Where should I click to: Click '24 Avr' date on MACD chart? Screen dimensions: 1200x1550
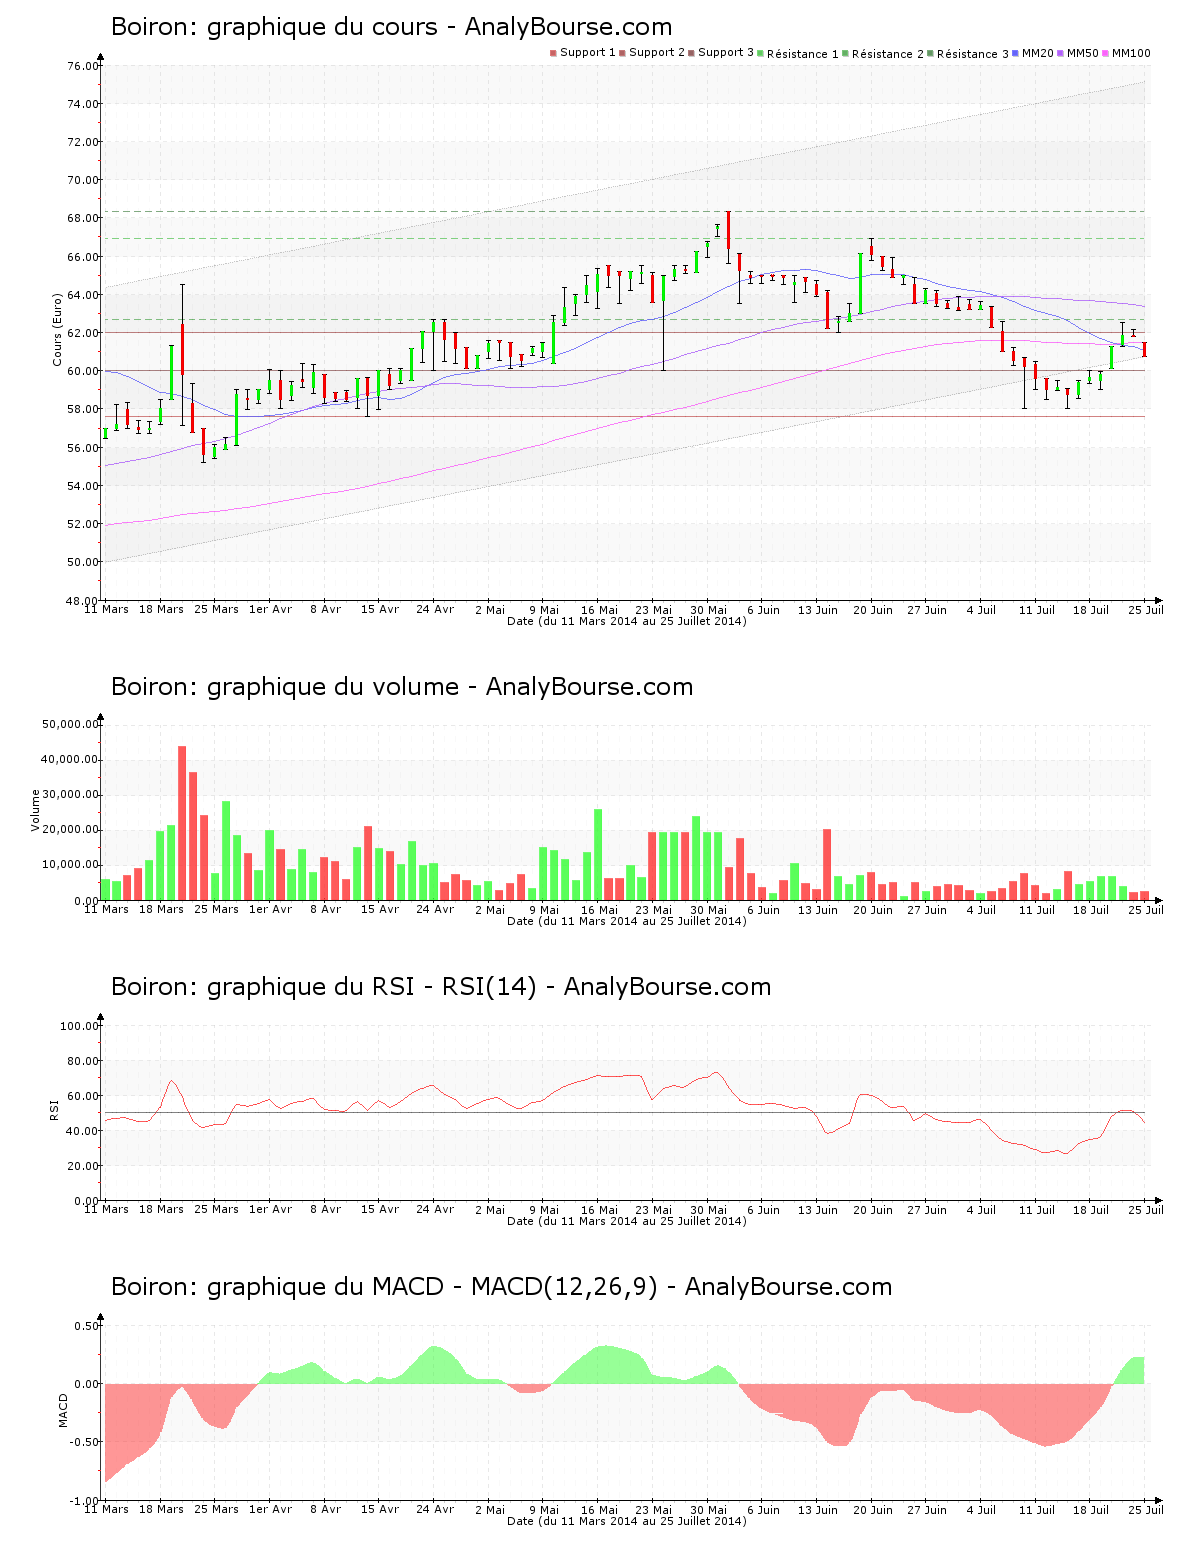(435, 1509)
